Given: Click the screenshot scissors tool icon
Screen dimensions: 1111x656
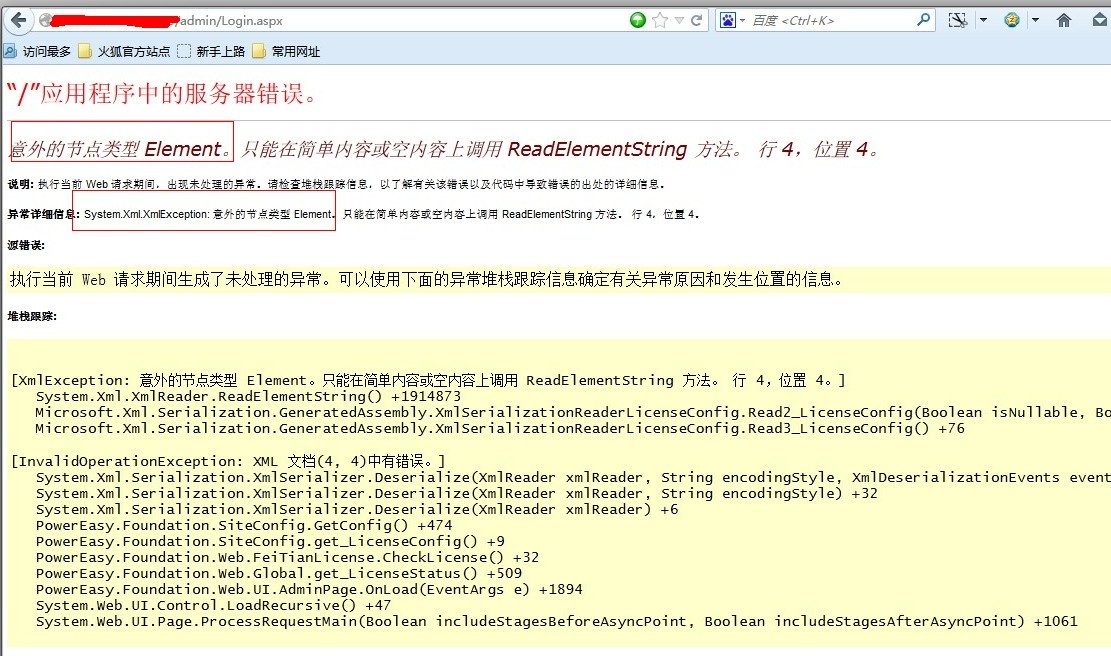Looking at the screenshot, I should [x=958, y=20].
